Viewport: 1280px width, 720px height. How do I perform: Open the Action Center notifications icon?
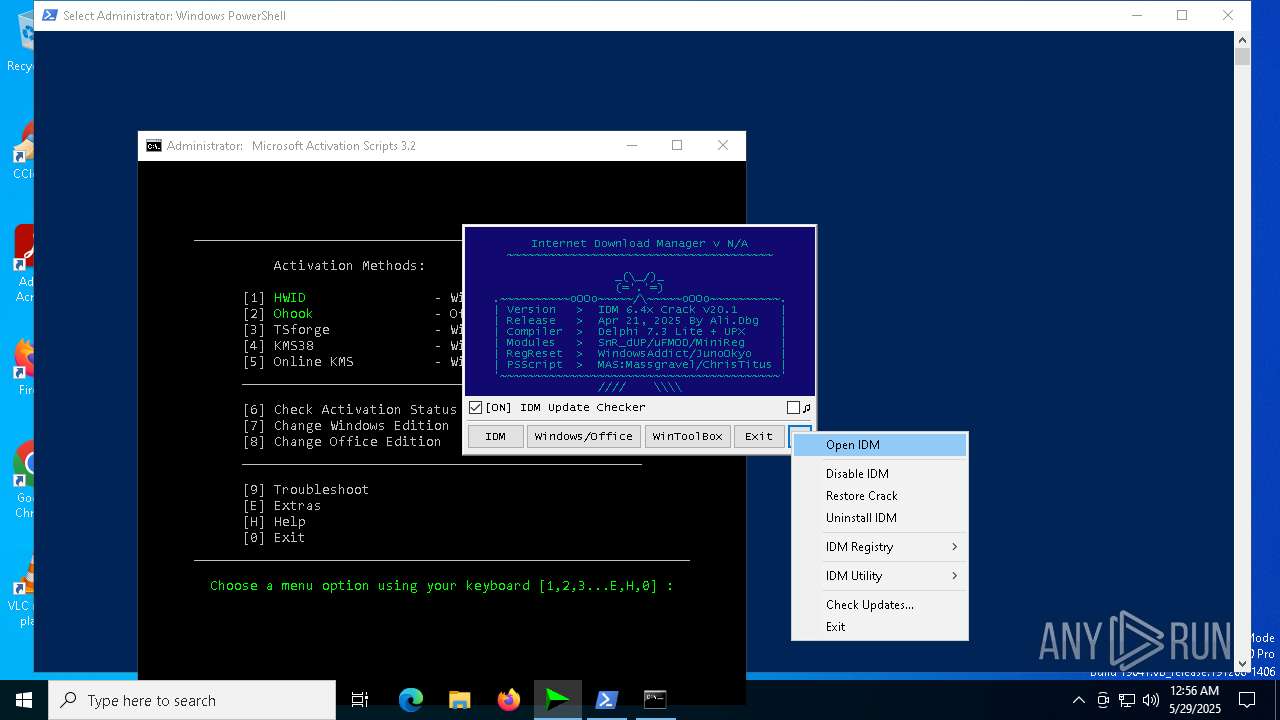point(1247,700)
